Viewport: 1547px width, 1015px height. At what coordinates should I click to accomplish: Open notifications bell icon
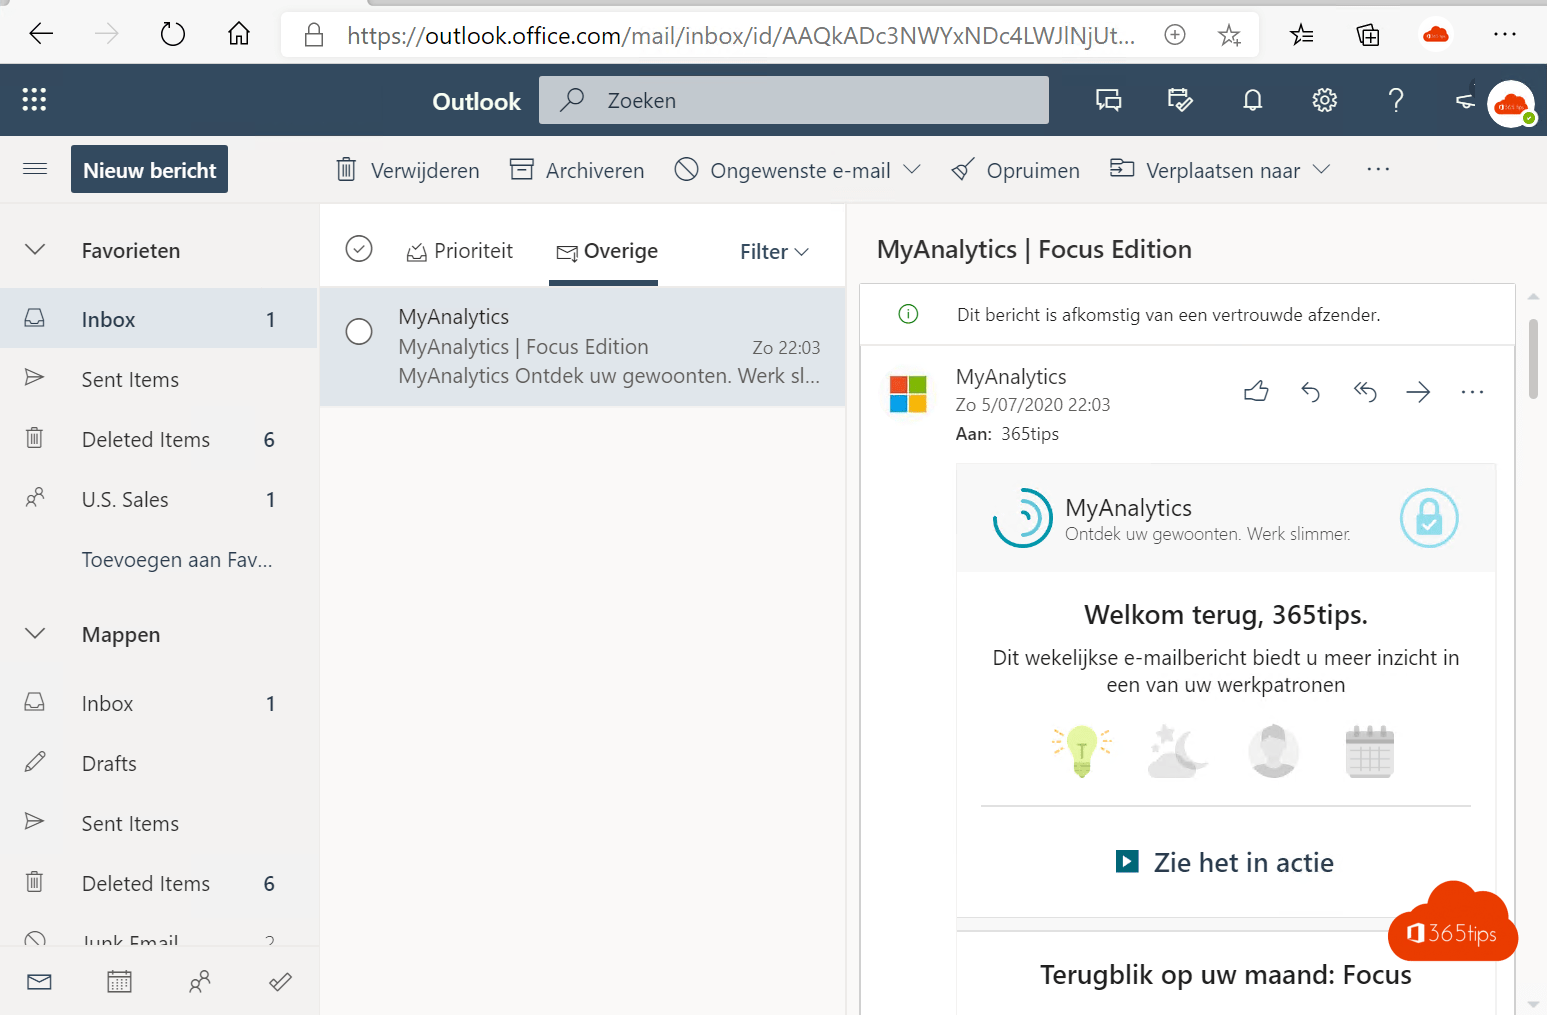point(1252,100)
